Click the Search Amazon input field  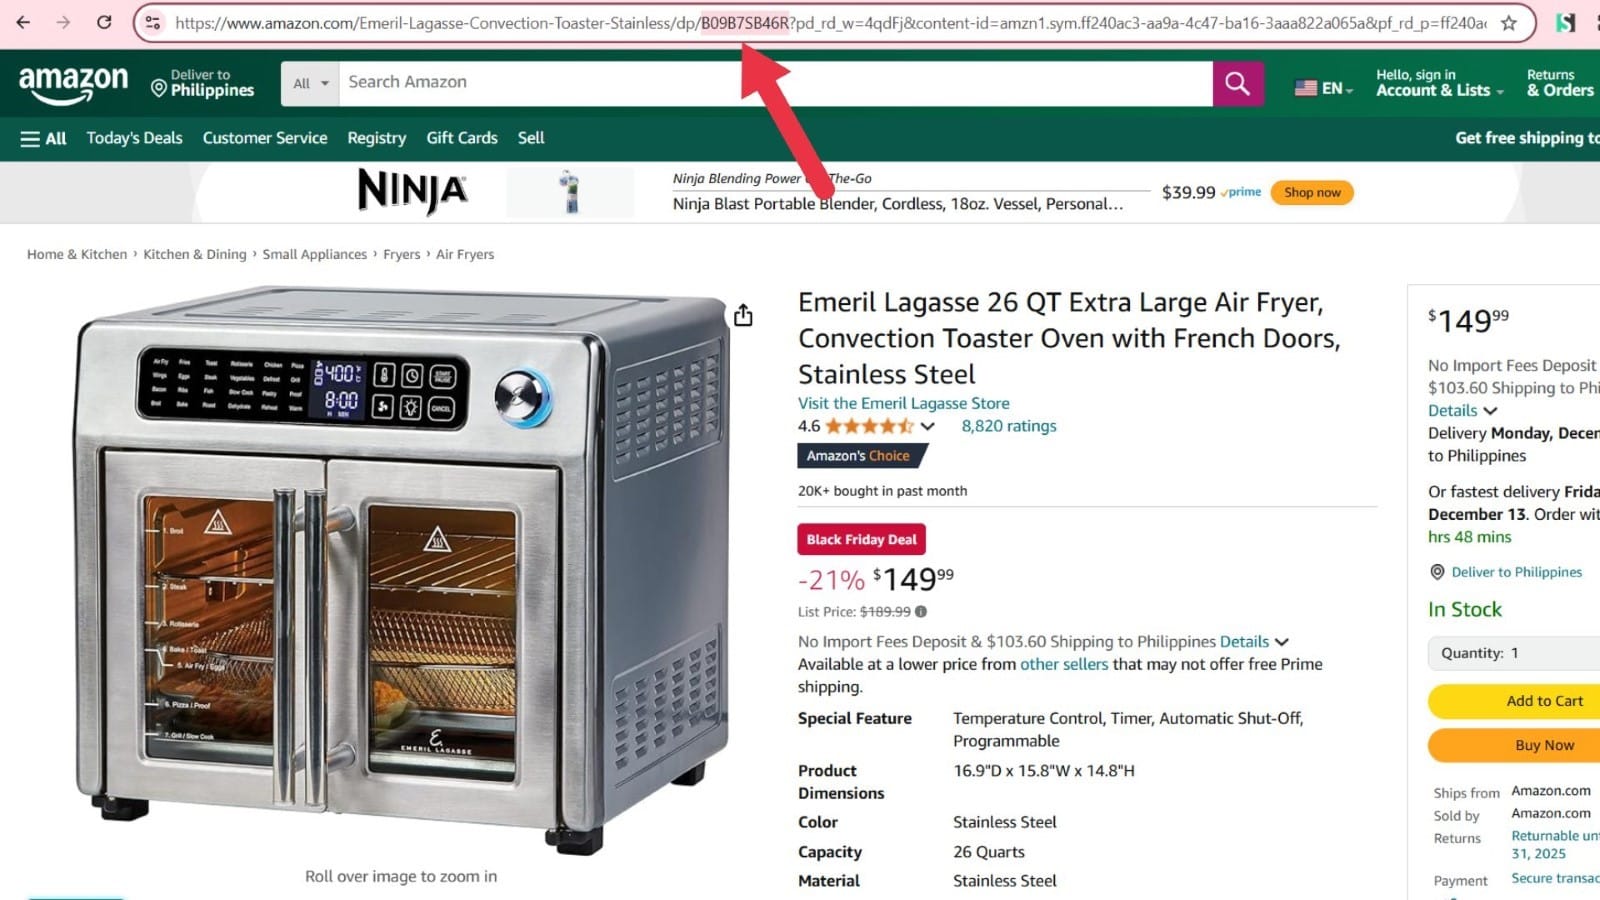coord(775,84)
